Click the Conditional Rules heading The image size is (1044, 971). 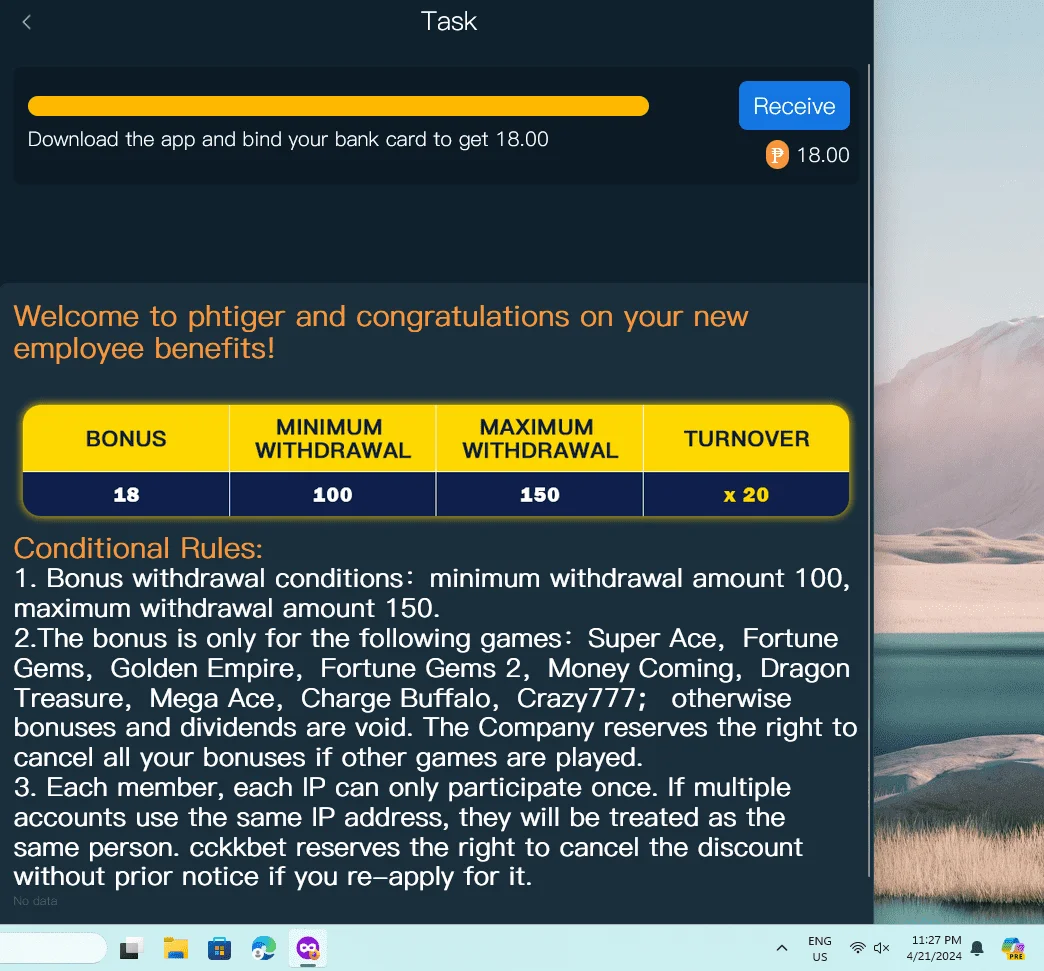pos(138,549)
